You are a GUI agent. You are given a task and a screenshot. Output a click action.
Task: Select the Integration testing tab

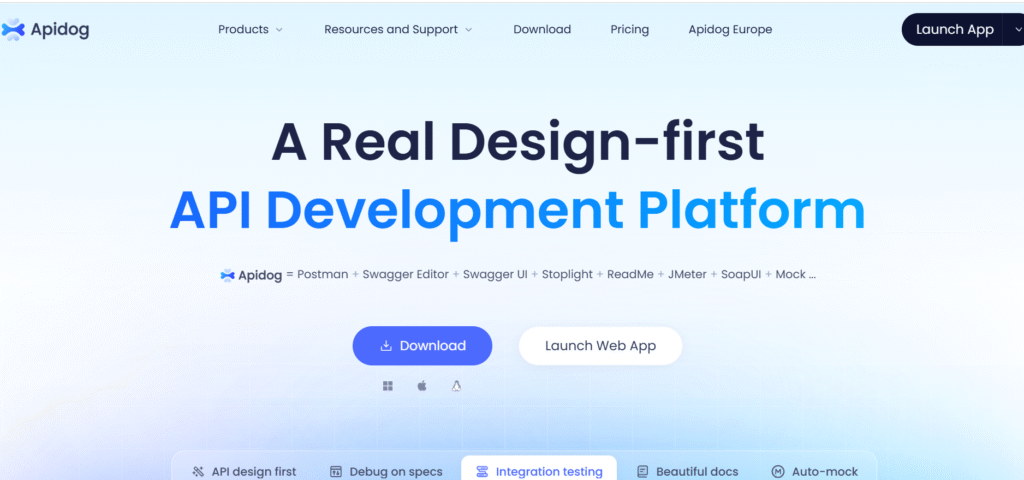tap(539, 468)
